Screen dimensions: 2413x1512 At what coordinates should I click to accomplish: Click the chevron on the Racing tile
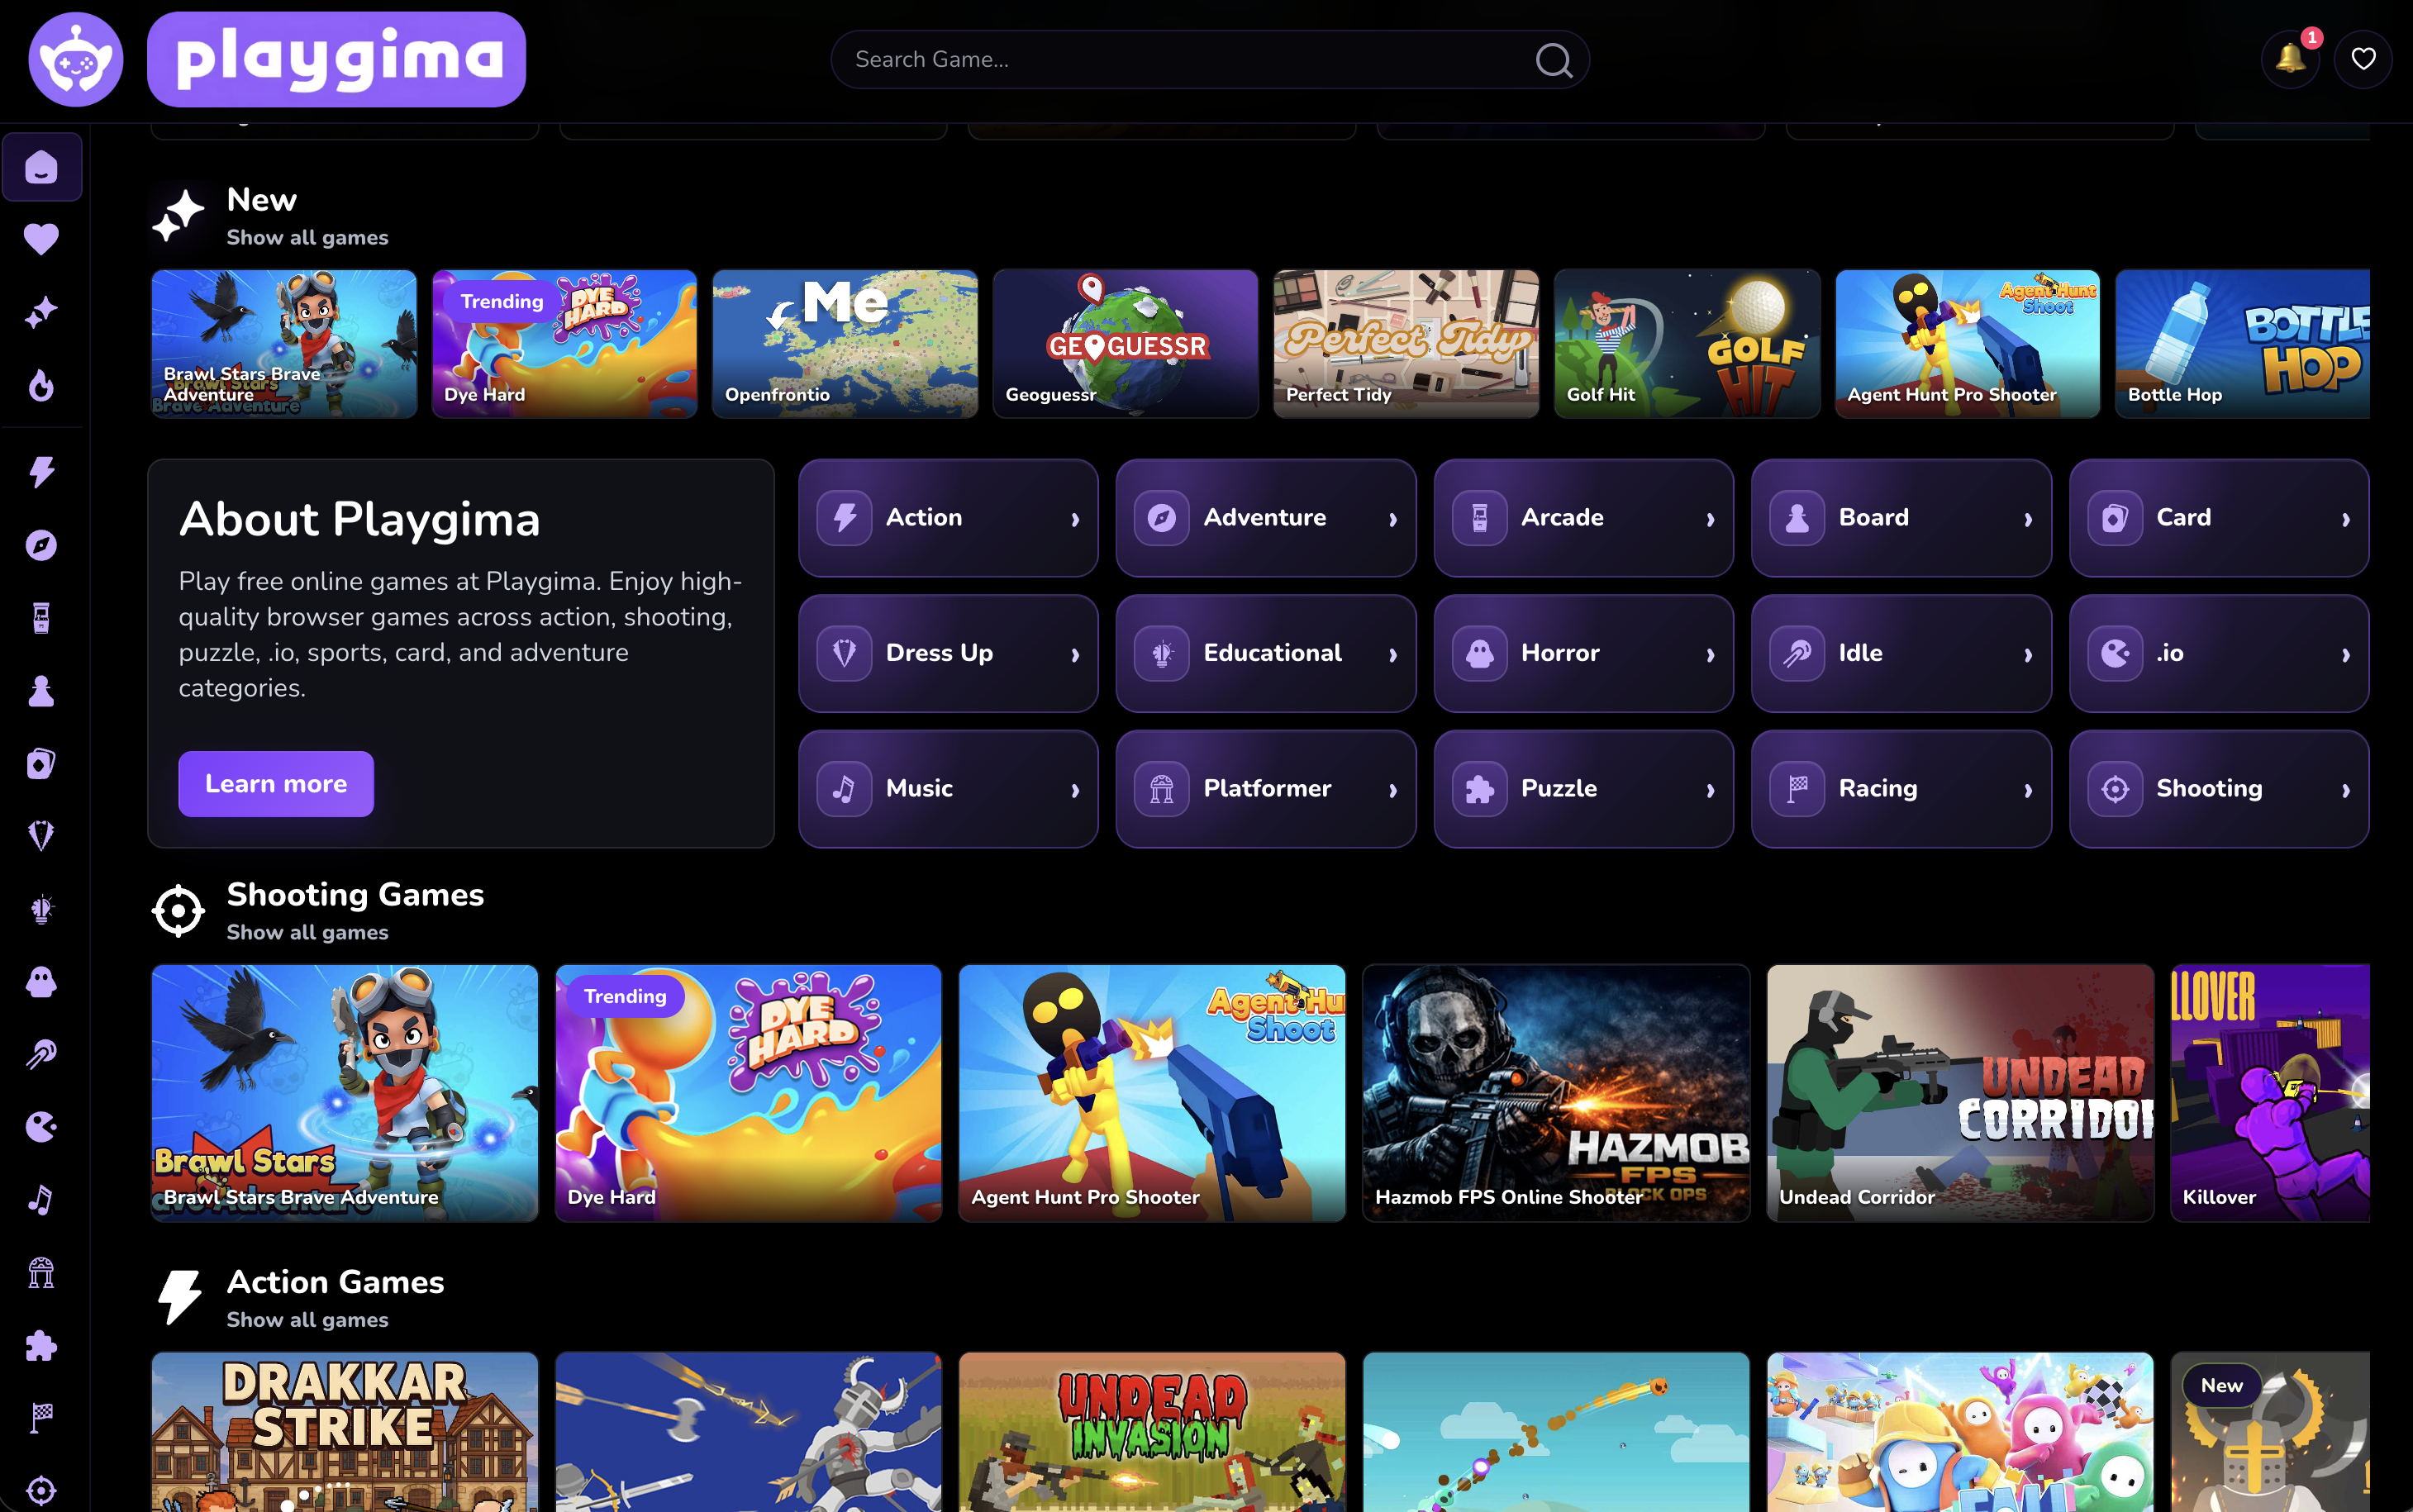(2028, 790)
